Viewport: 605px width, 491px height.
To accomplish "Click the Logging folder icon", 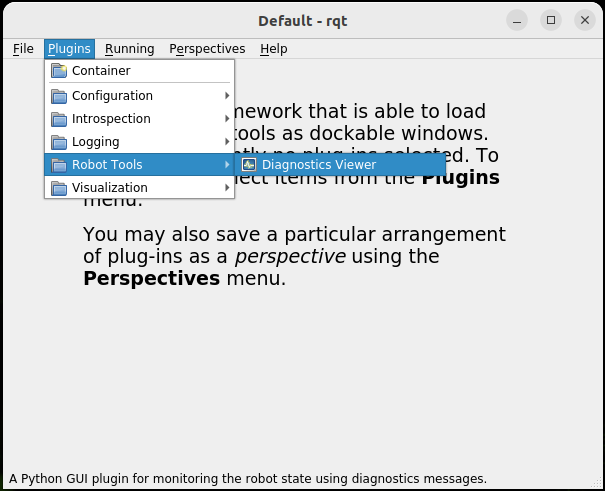I will 59,142.
